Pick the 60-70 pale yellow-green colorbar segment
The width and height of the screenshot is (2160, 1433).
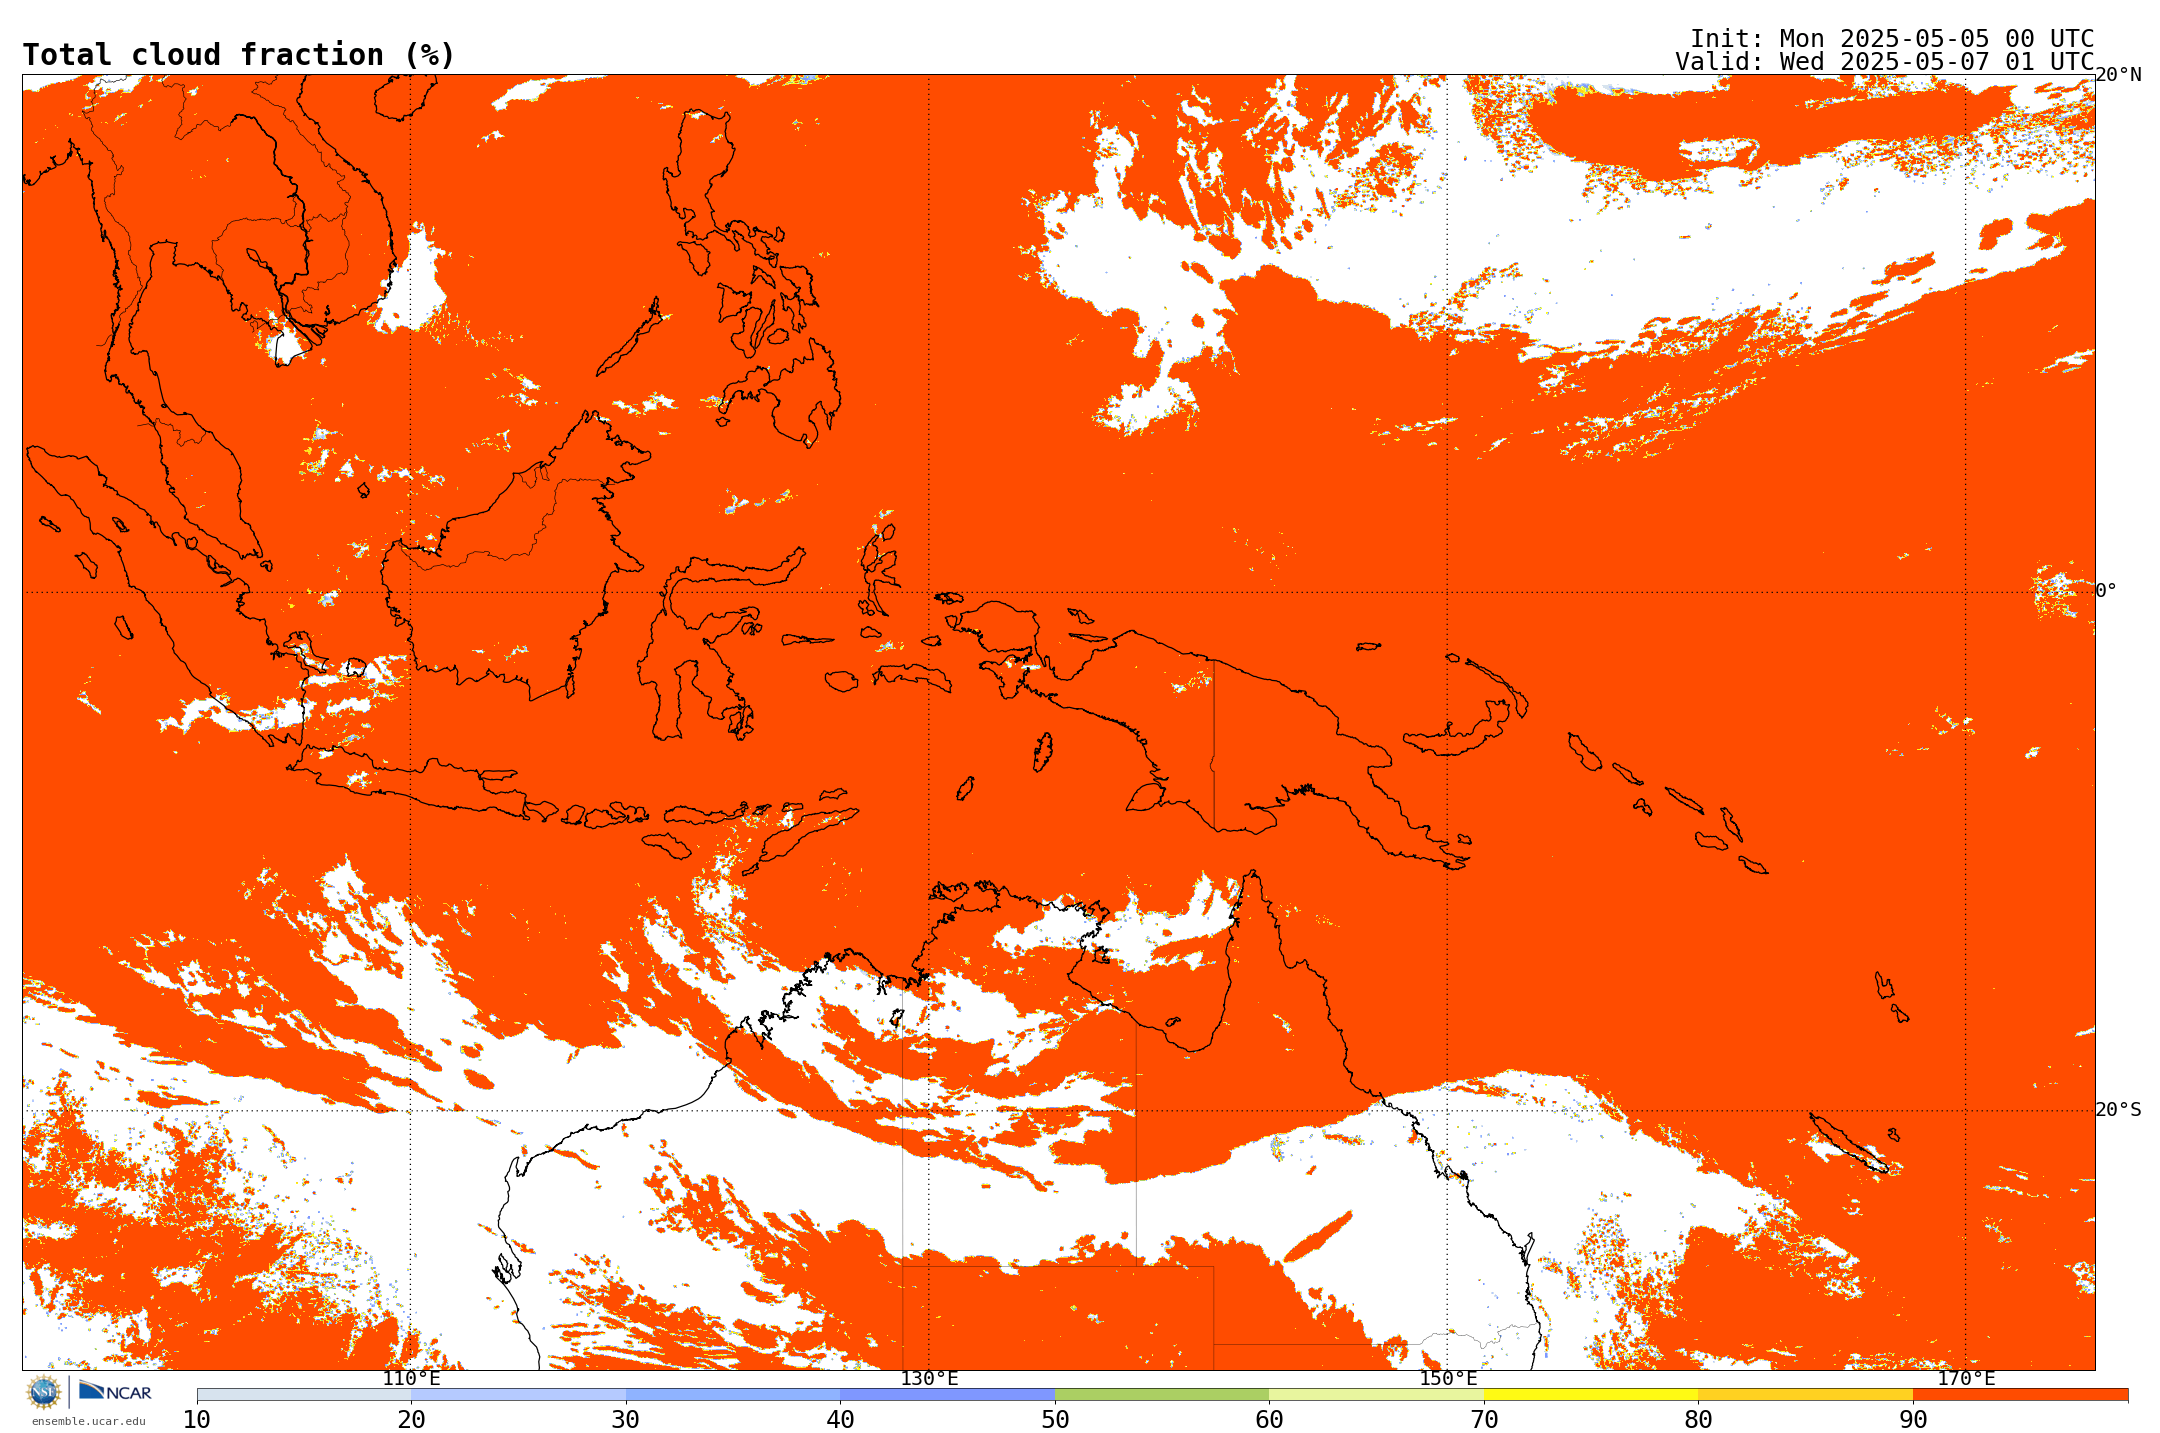tap(1376, 1395)
